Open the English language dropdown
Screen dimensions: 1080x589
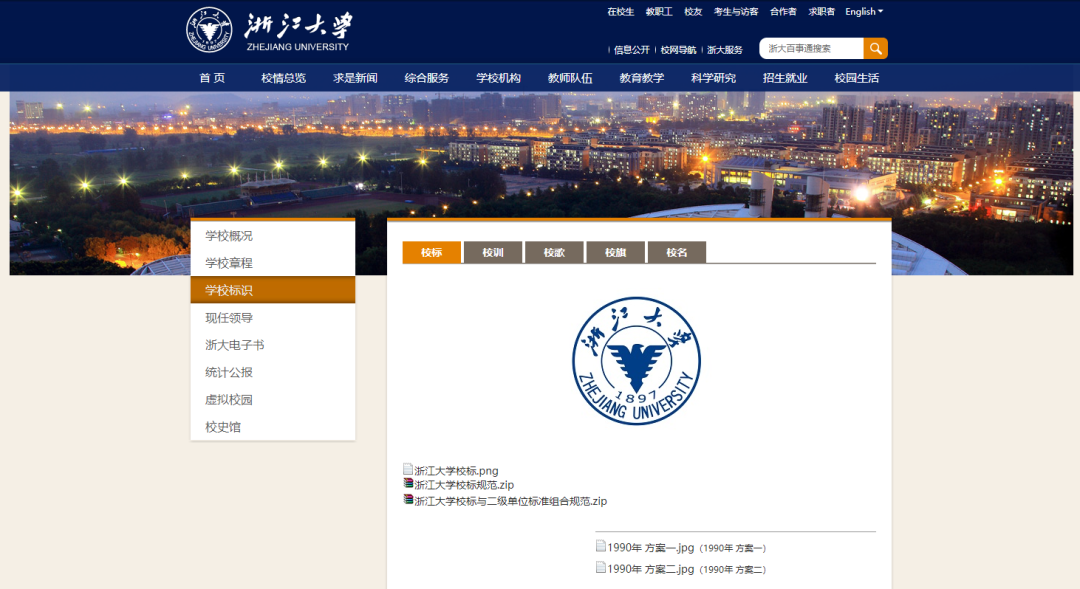(864, 12)
